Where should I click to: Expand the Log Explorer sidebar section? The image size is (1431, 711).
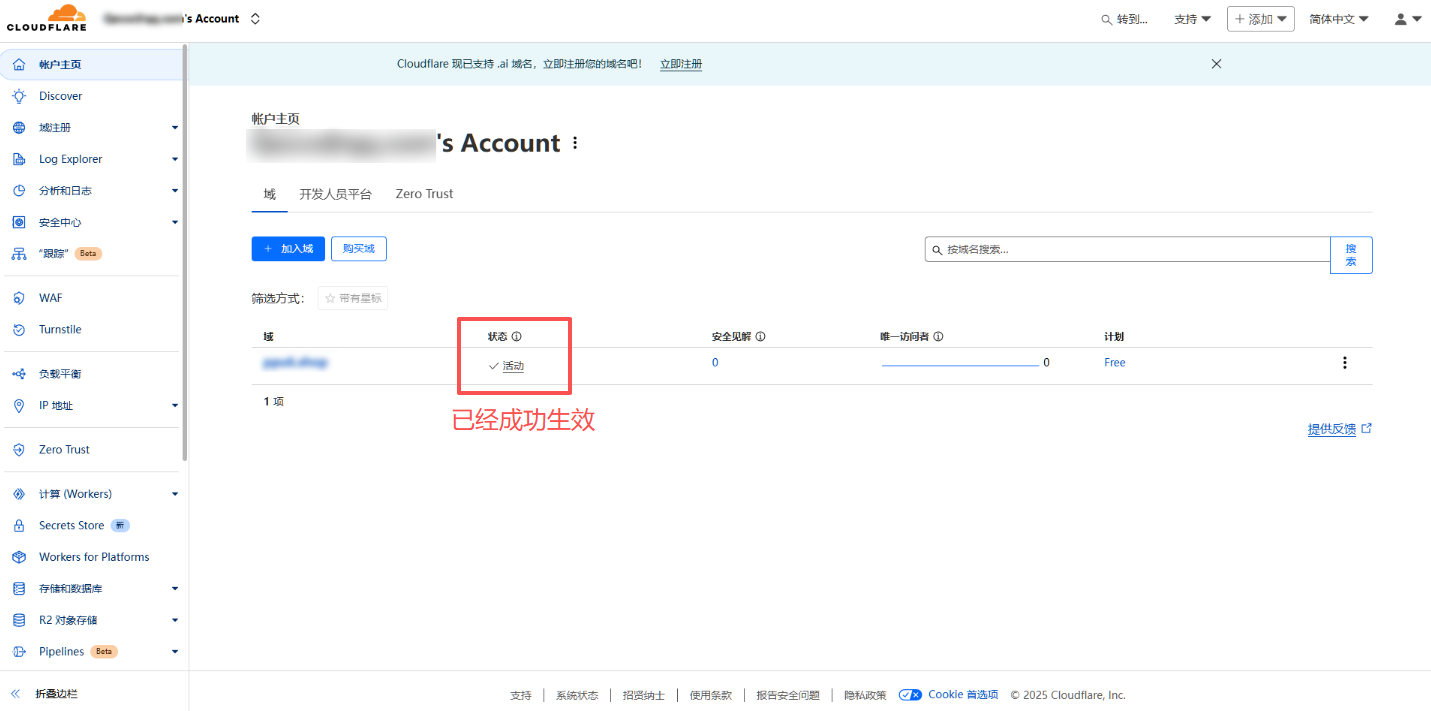[x=175, y=159]
